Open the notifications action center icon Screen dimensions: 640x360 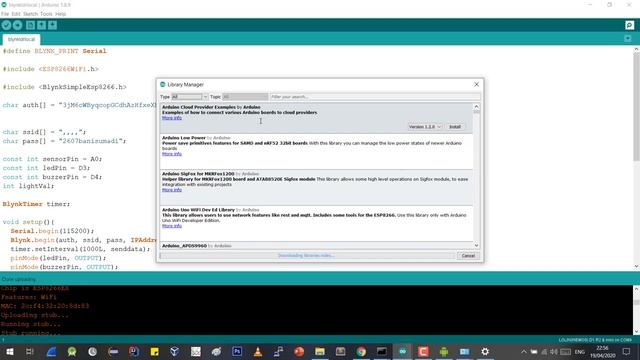click(627, 351)
